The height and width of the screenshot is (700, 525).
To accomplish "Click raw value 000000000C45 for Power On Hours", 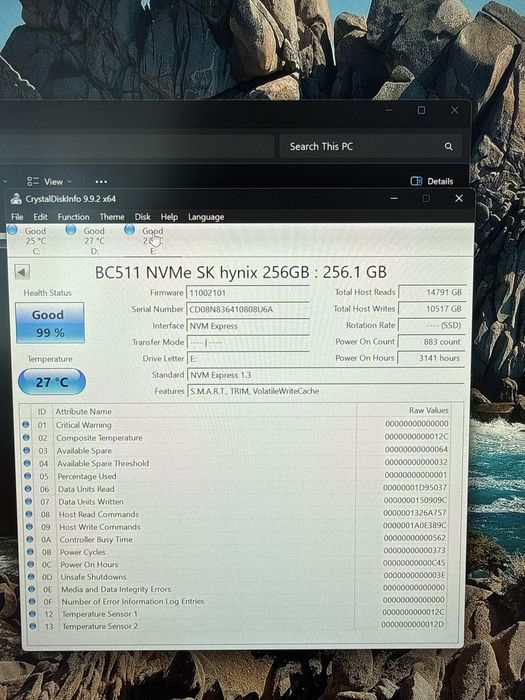I will [x=414, y=563].
